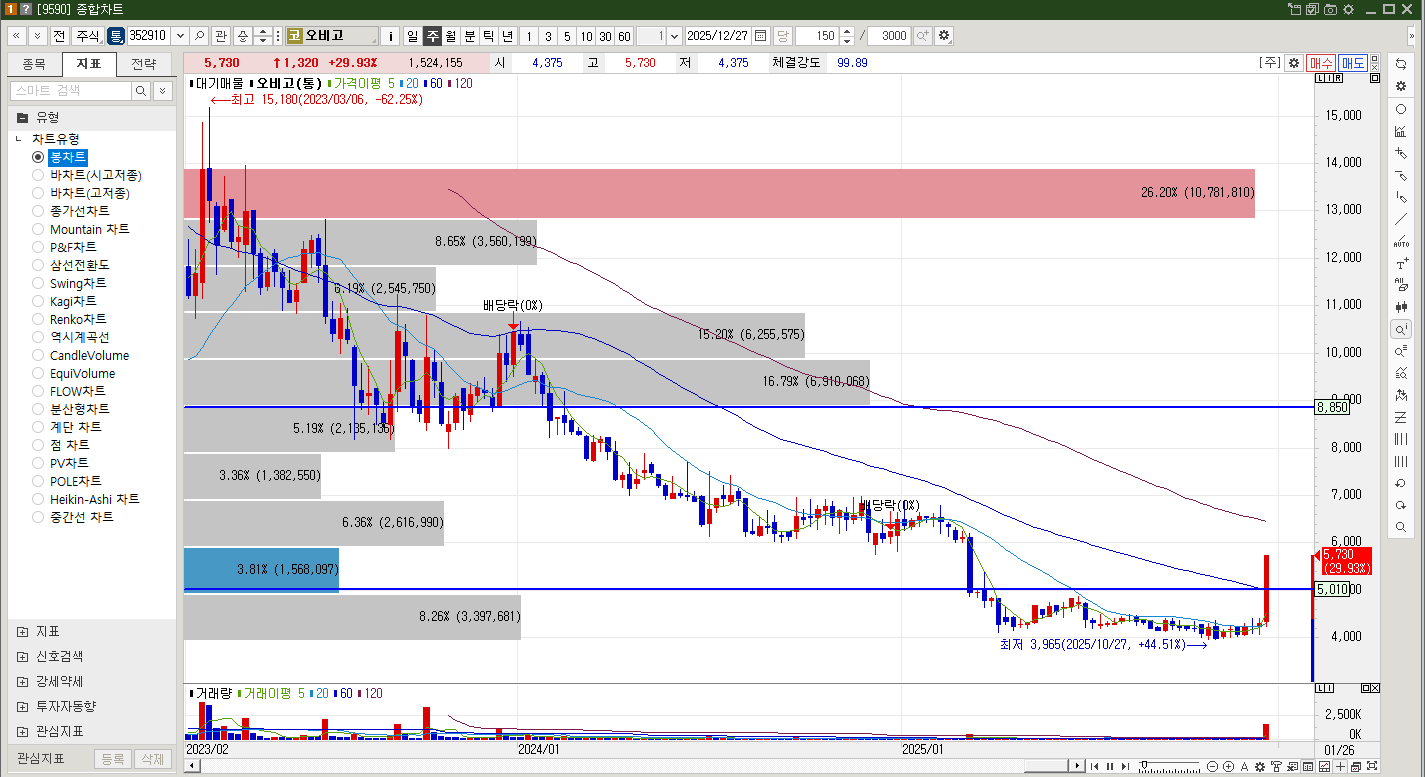
Task: Switch to the 종목 tab
Action: [x=34, y=64]
